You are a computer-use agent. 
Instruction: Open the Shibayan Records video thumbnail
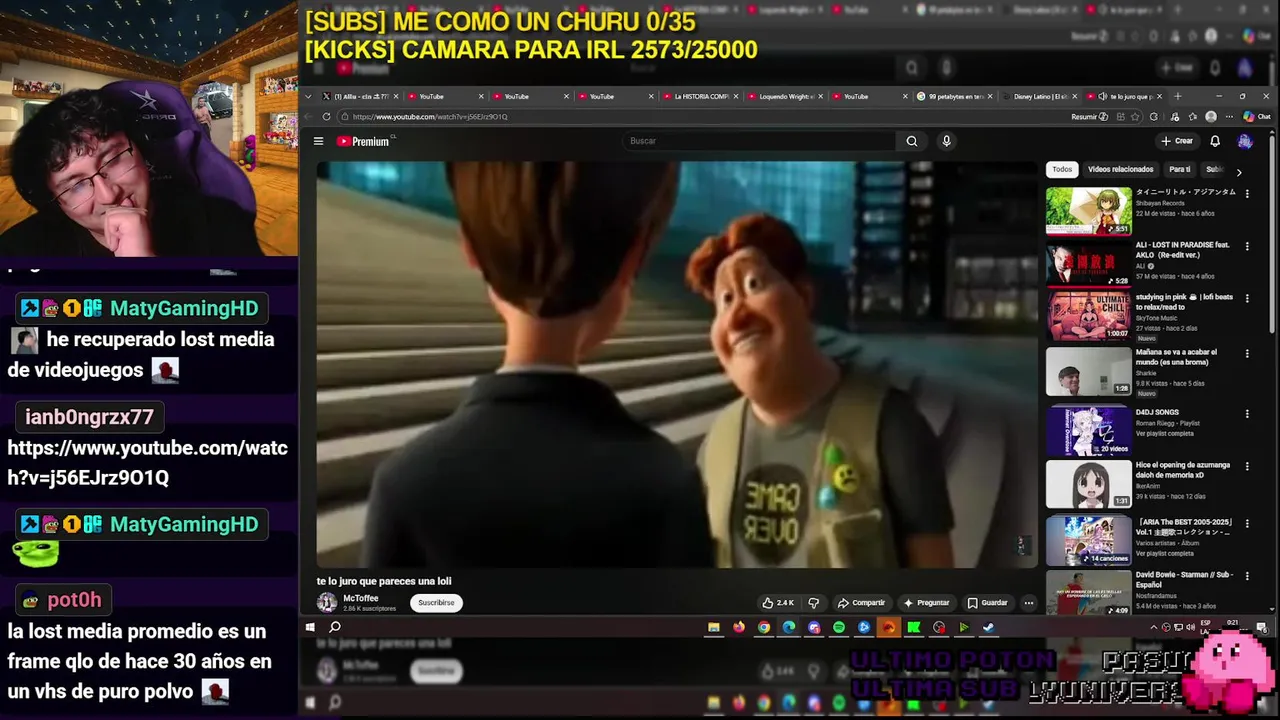tap(1089, 211)
